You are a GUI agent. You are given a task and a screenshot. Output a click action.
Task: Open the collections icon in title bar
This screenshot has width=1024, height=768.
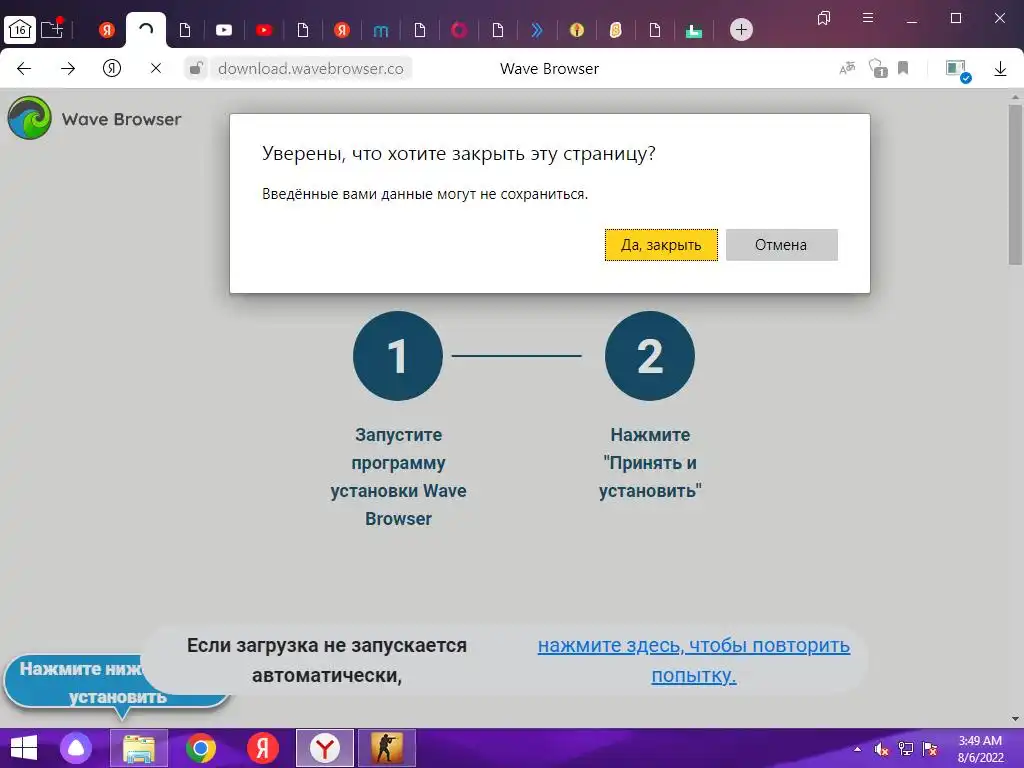824,18
